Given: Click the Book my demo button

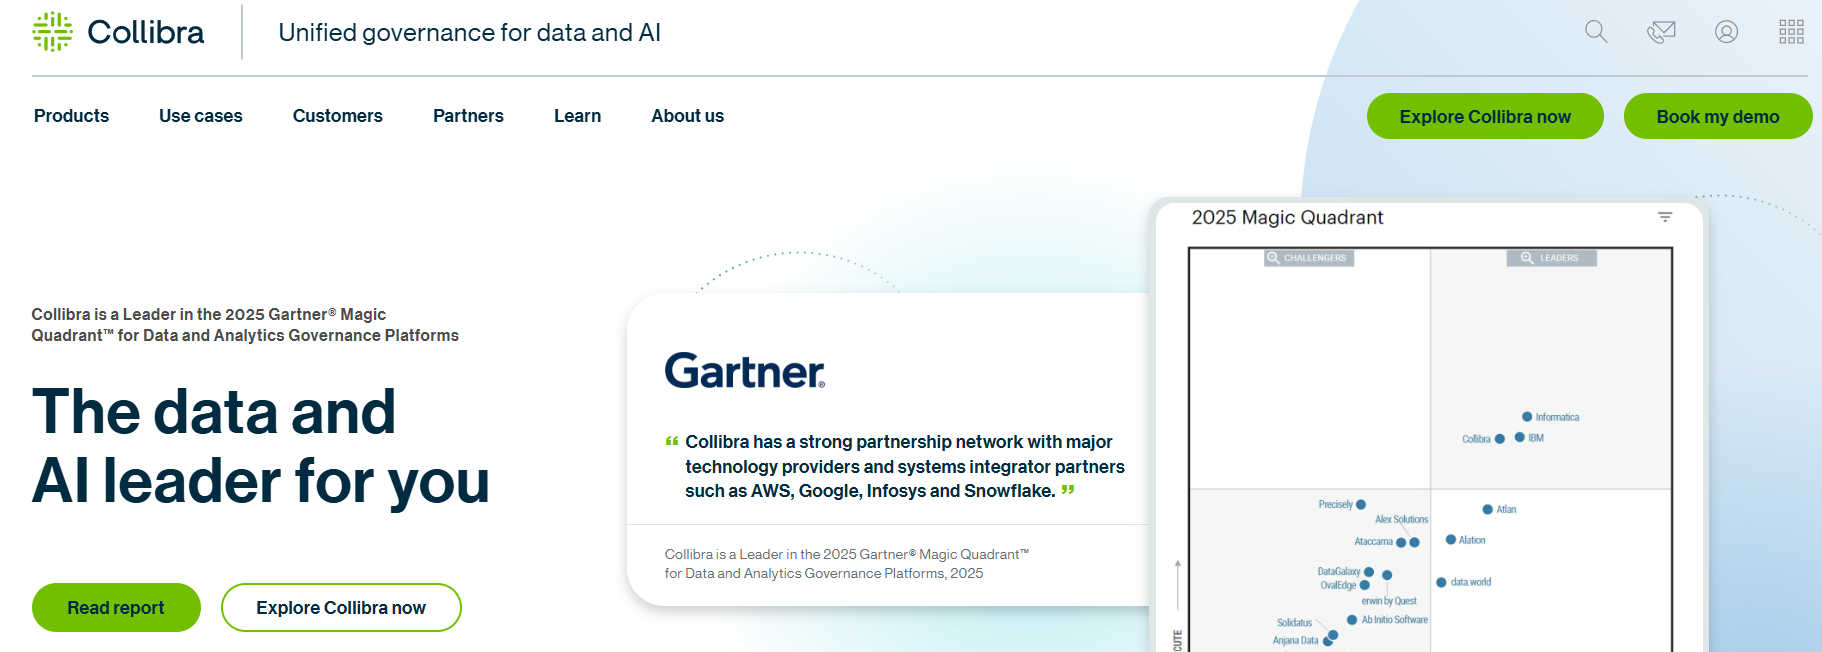Looking at the screenshot, I should (x=1717, y=117).
